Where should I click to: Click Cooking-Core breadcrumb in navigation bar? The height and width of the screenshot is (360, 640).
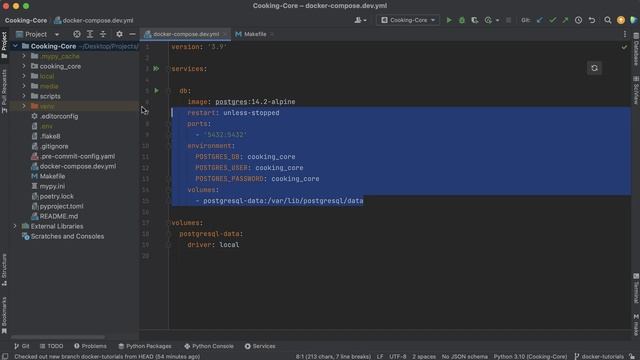(x=26, y=20)
